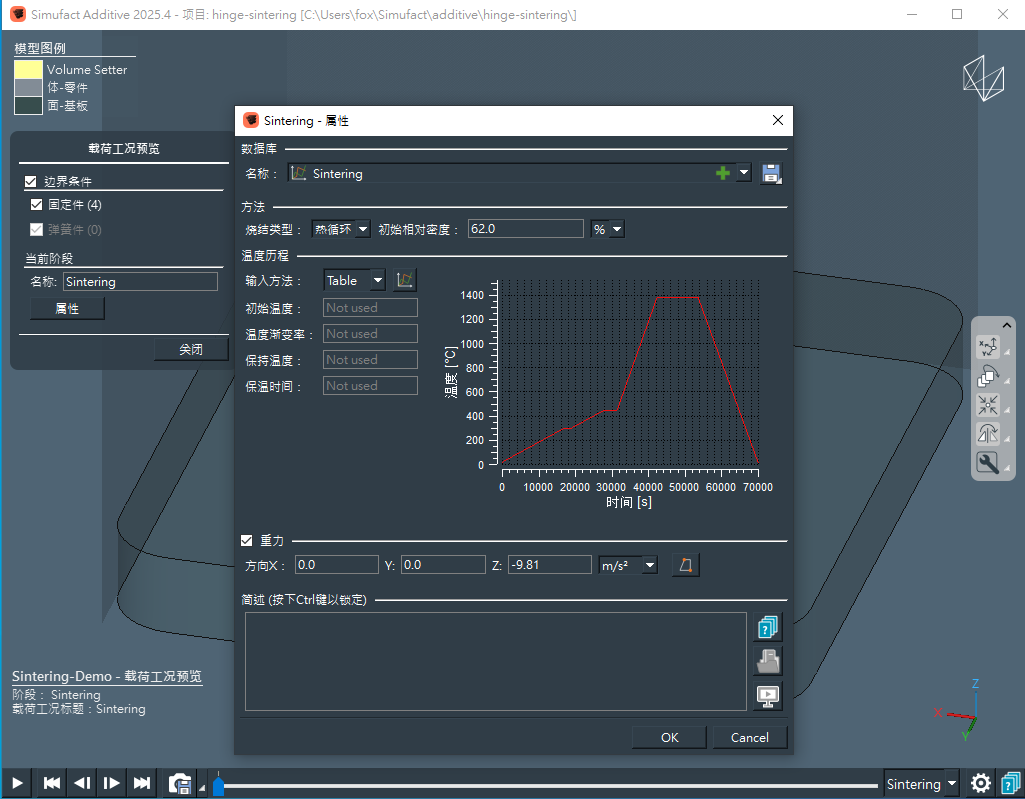Click the 当前阶段 name field Sintering

click(x=141, y=282)
